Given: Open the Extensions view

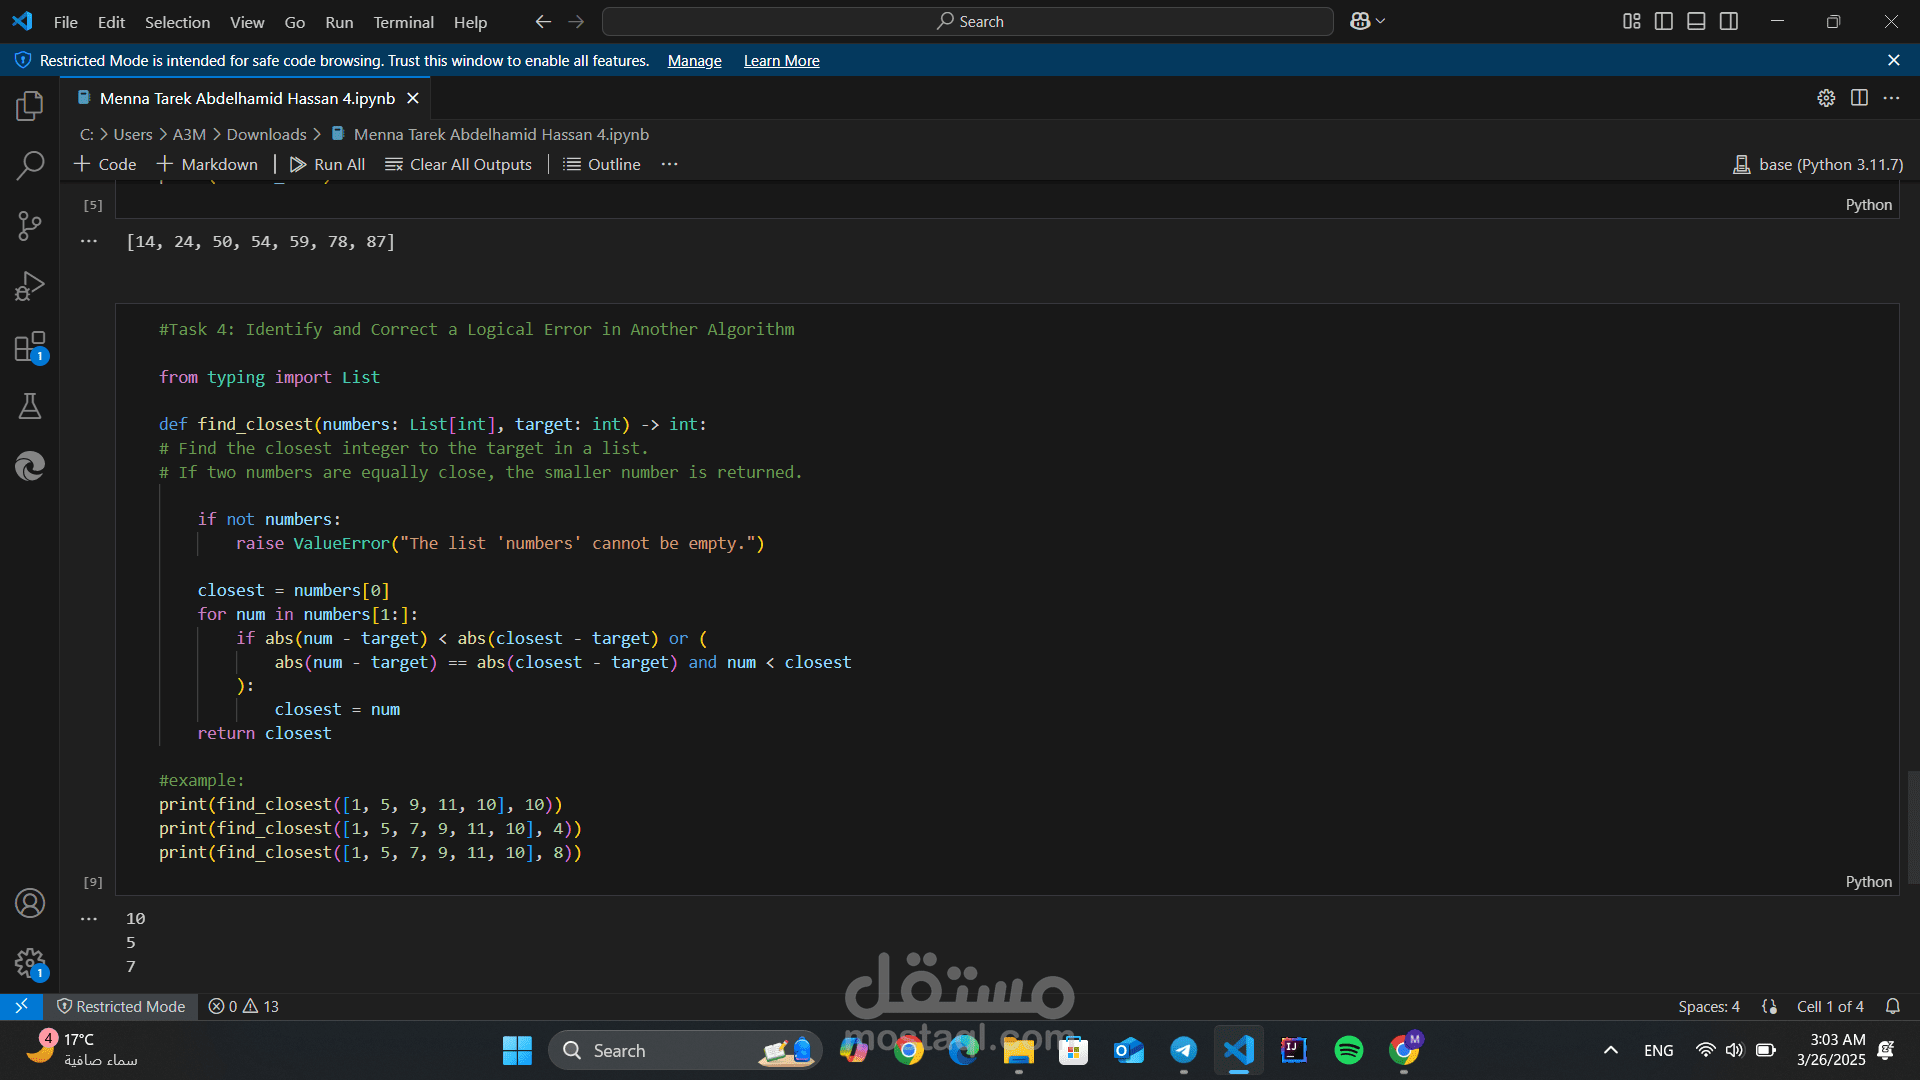Looking at the screenshot, I should point(30,347).
